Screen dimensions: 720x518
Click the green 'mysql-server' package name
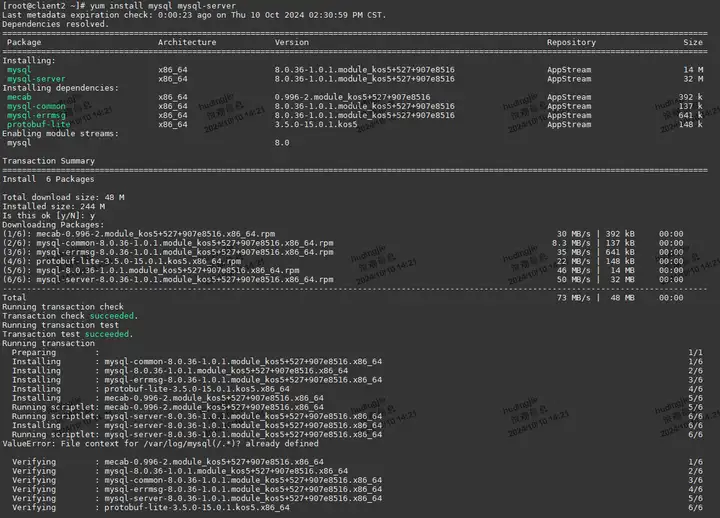36,79
